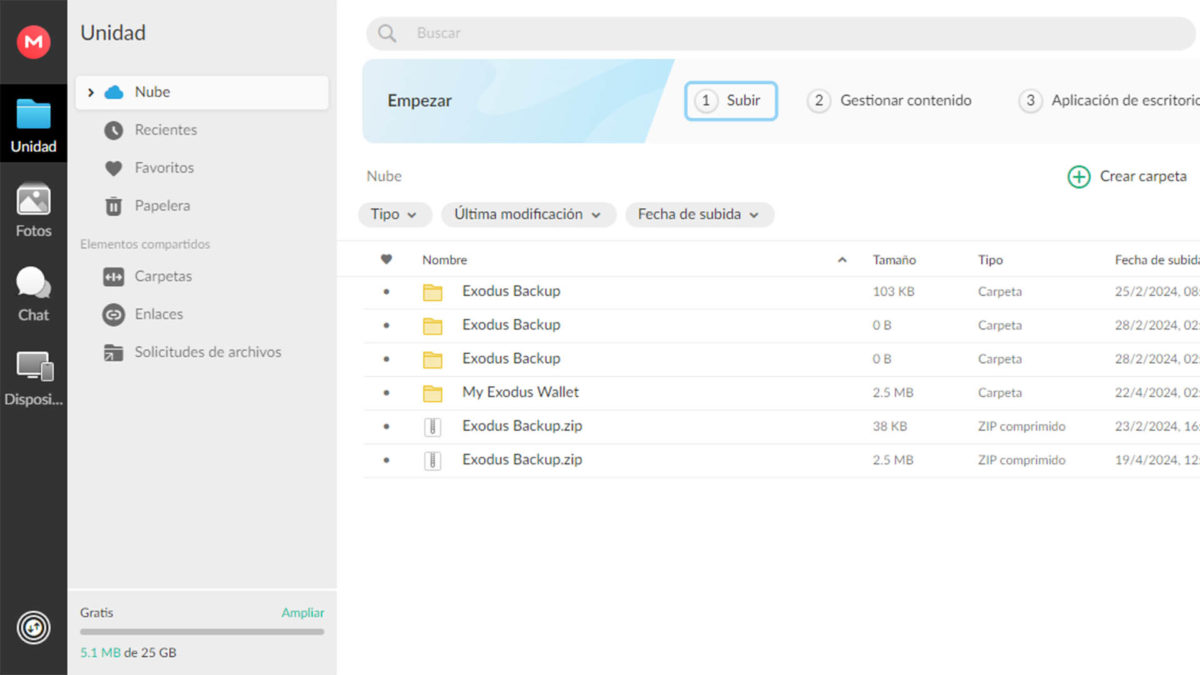1200x675 pixels.
Task: Toggle favorite dot for My Exodus Wallet
Action: point(386,393)
